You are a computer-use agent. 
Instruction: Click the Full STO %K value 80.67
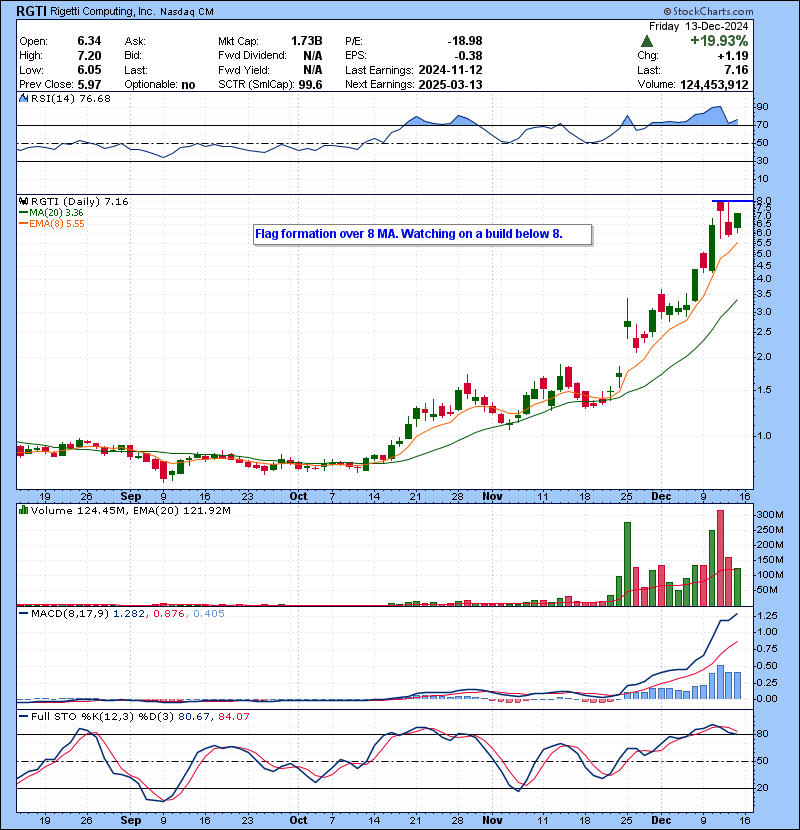tap(193, 716)
